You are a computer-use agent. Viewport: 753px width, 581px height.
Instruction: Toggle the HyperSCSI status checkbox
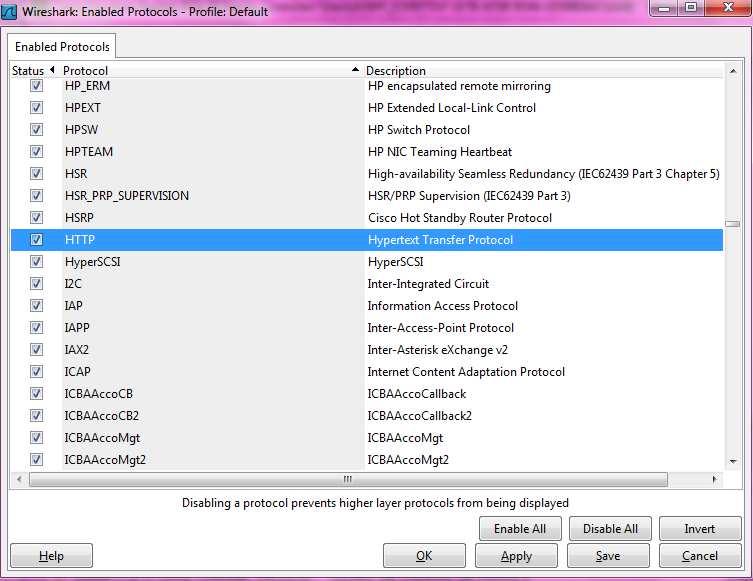tap(36, 262)
